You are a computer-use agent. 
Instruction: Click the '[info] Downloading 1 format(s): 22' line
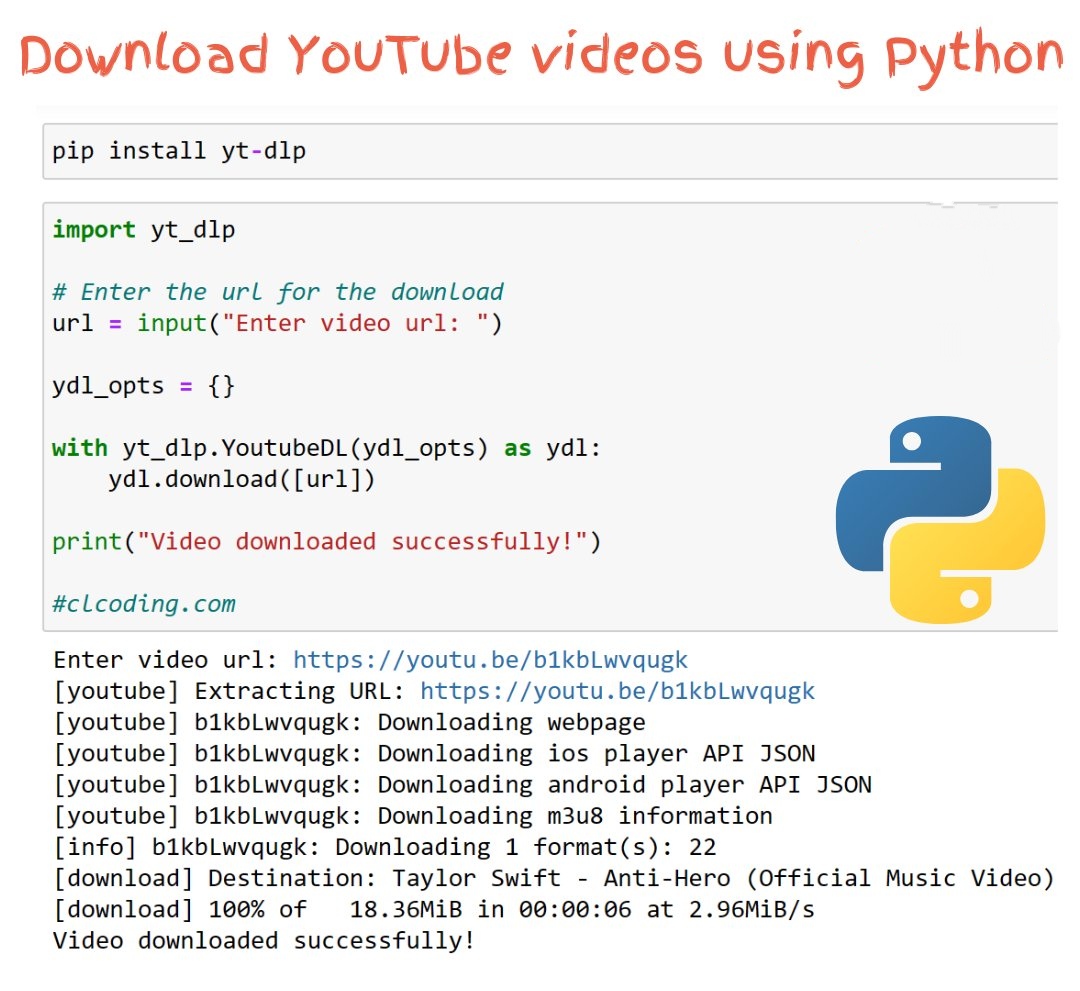tap(384, 847)
